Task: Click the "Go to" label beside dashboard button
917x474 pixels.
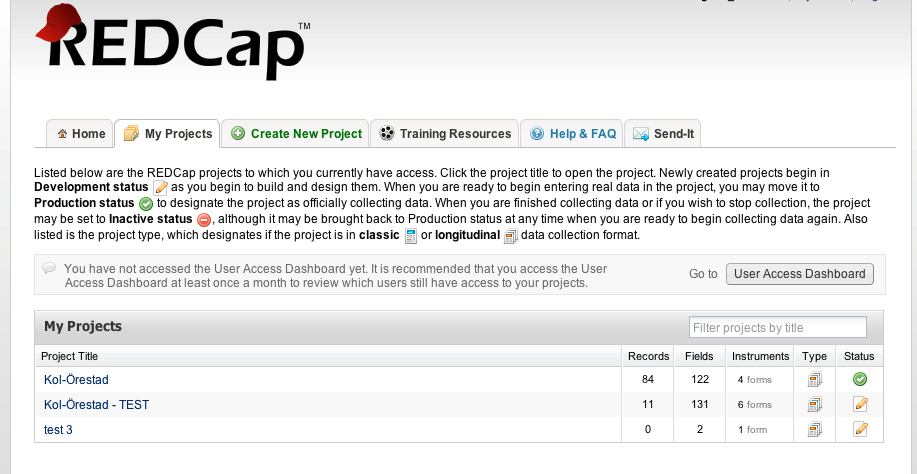Action: (x=703, y=274)
